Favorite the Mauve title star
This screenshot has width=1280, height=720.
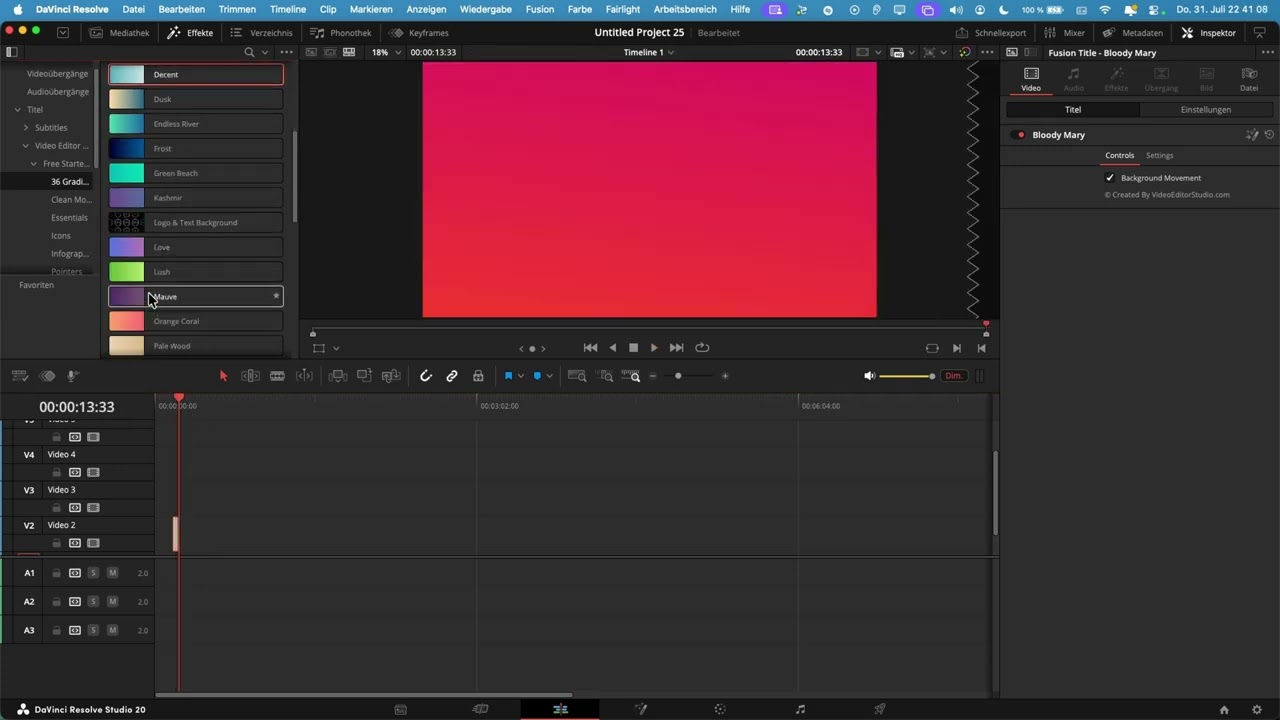(276, 296)
